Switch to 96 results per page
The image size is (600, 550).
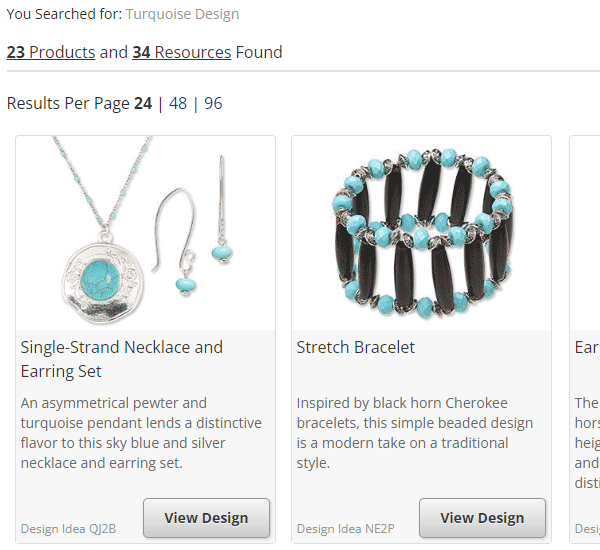(213, 103)
